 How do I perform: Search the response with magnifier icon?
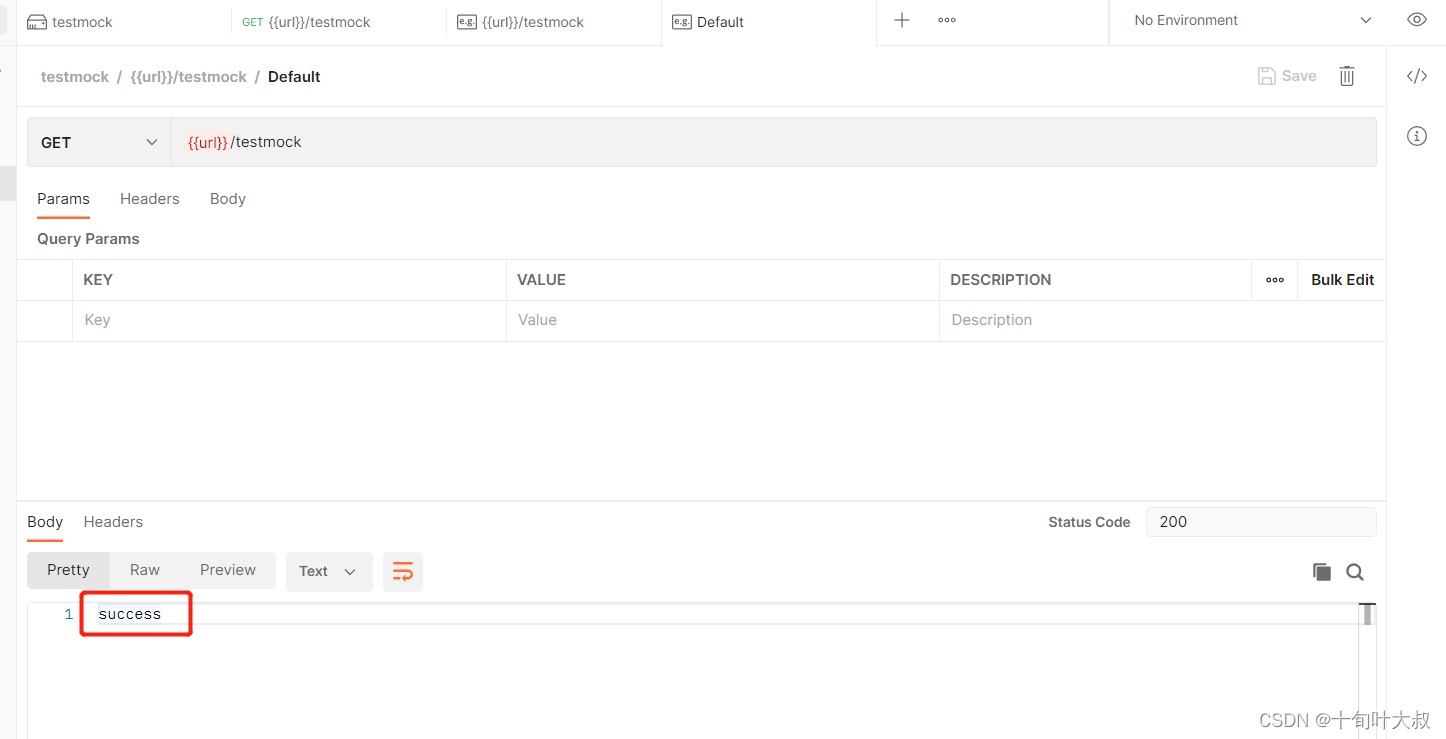click(x=1355, y=572)
